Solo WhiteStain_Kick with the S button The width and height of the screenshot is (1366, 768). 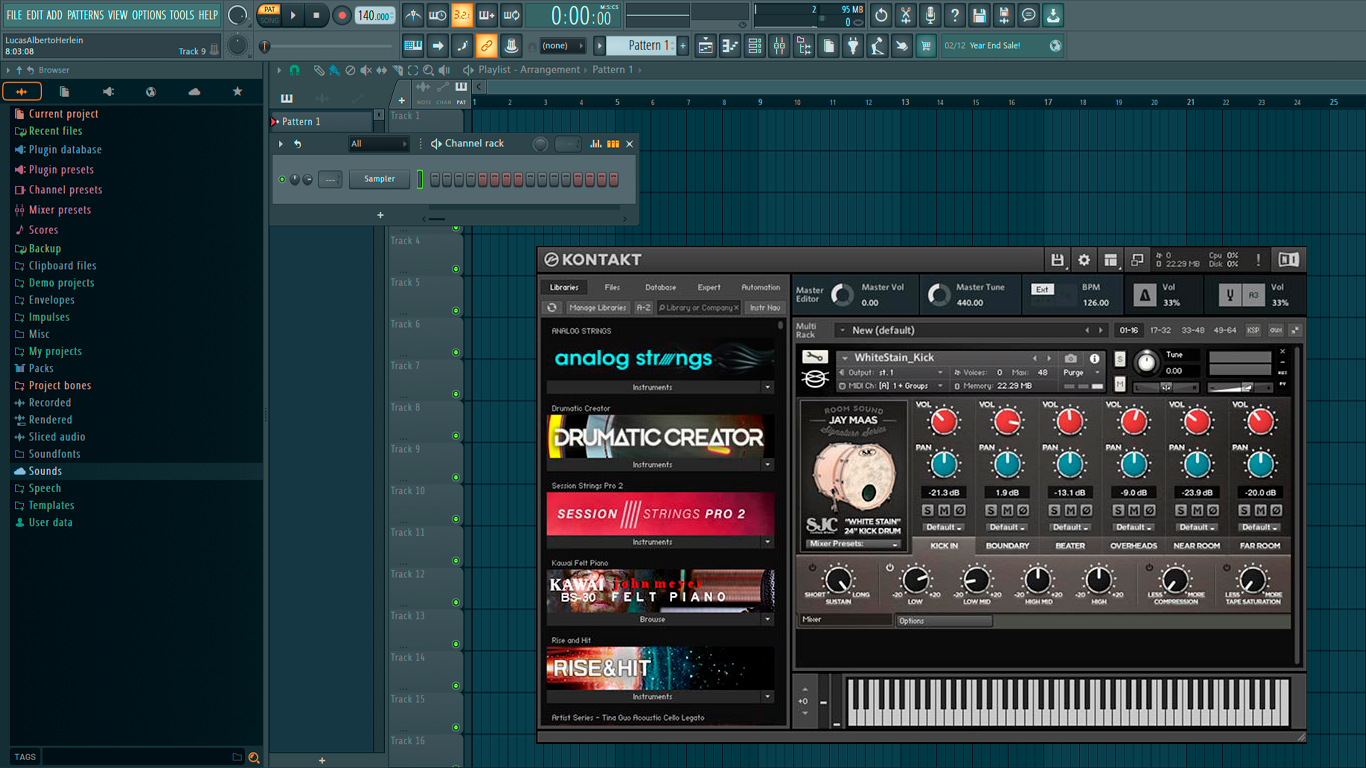1120,358
